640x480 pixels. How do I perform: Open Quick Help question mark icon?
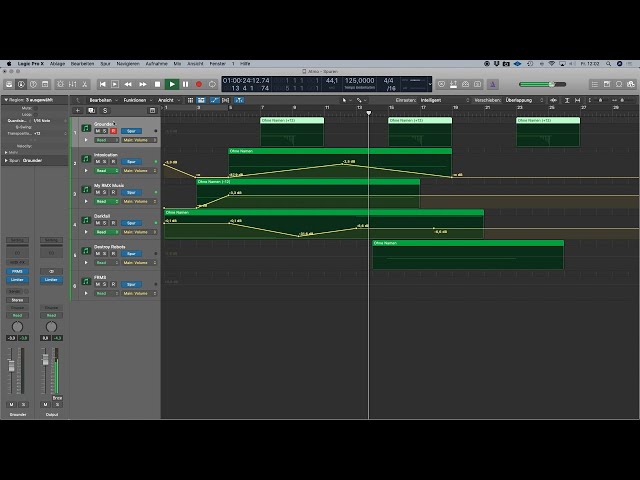tap(33, 84)
